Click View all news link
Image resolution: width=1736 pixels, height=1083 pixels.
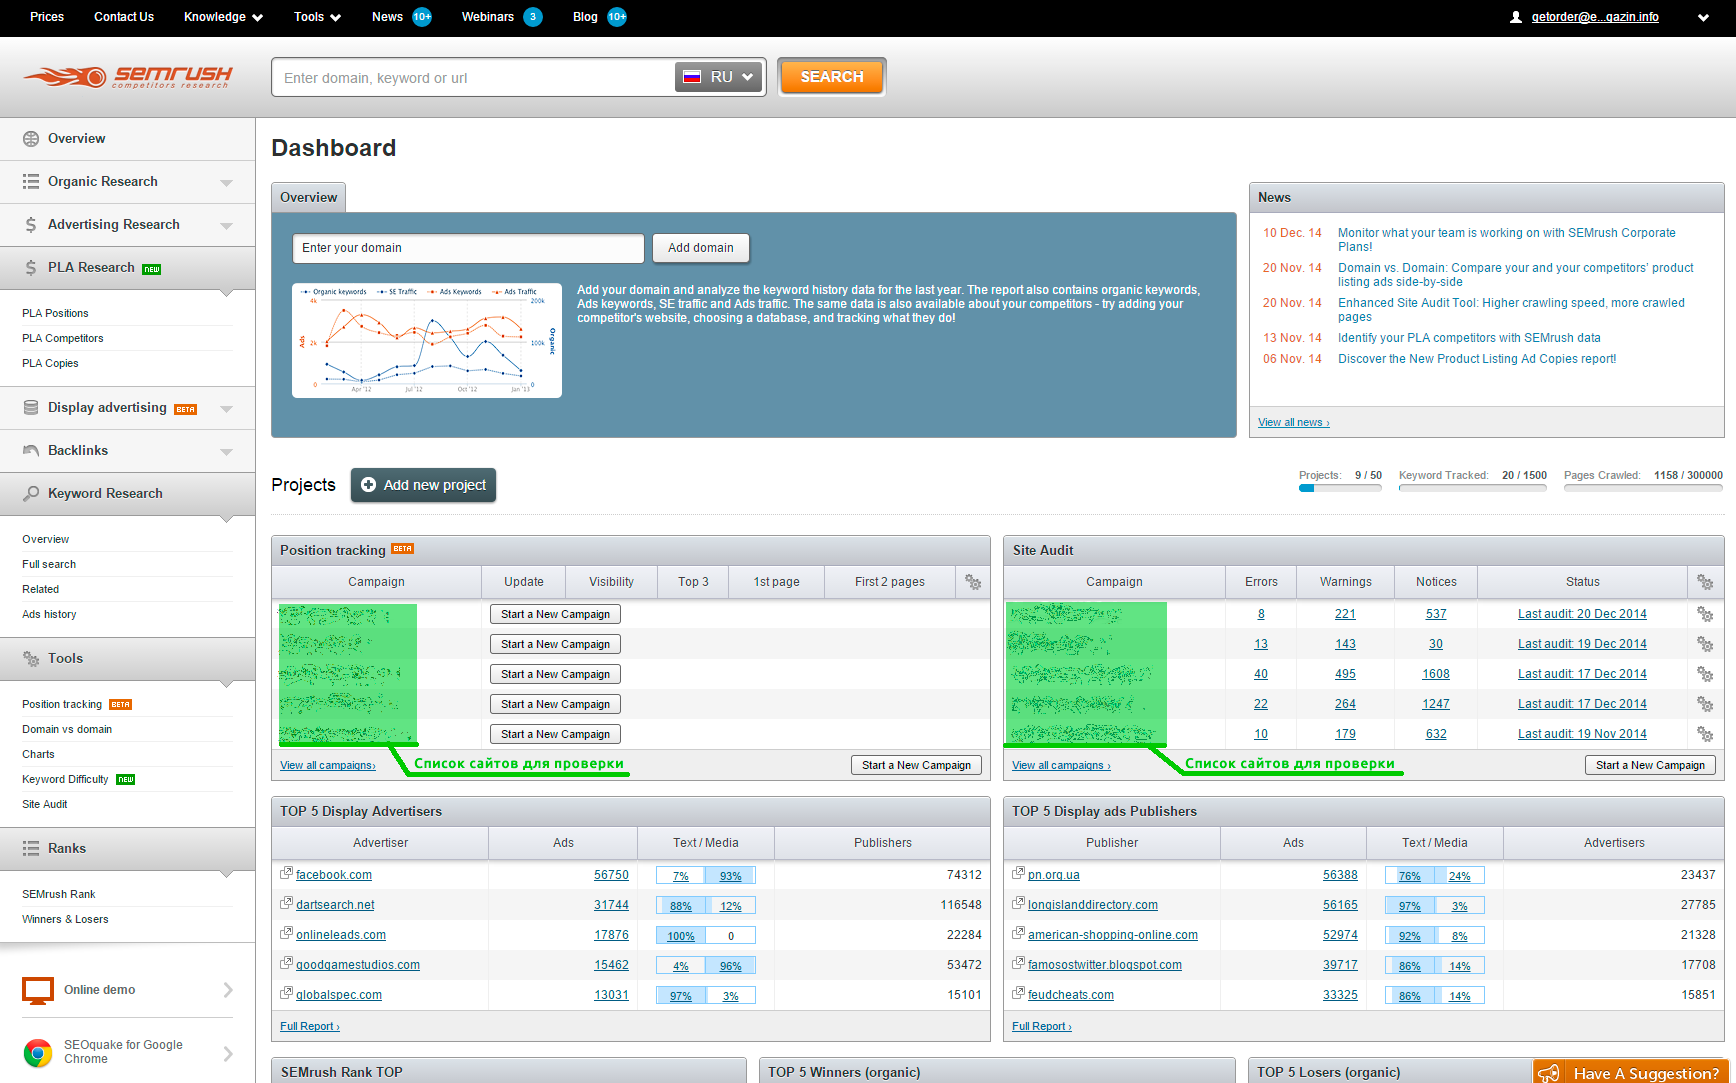1293,422
